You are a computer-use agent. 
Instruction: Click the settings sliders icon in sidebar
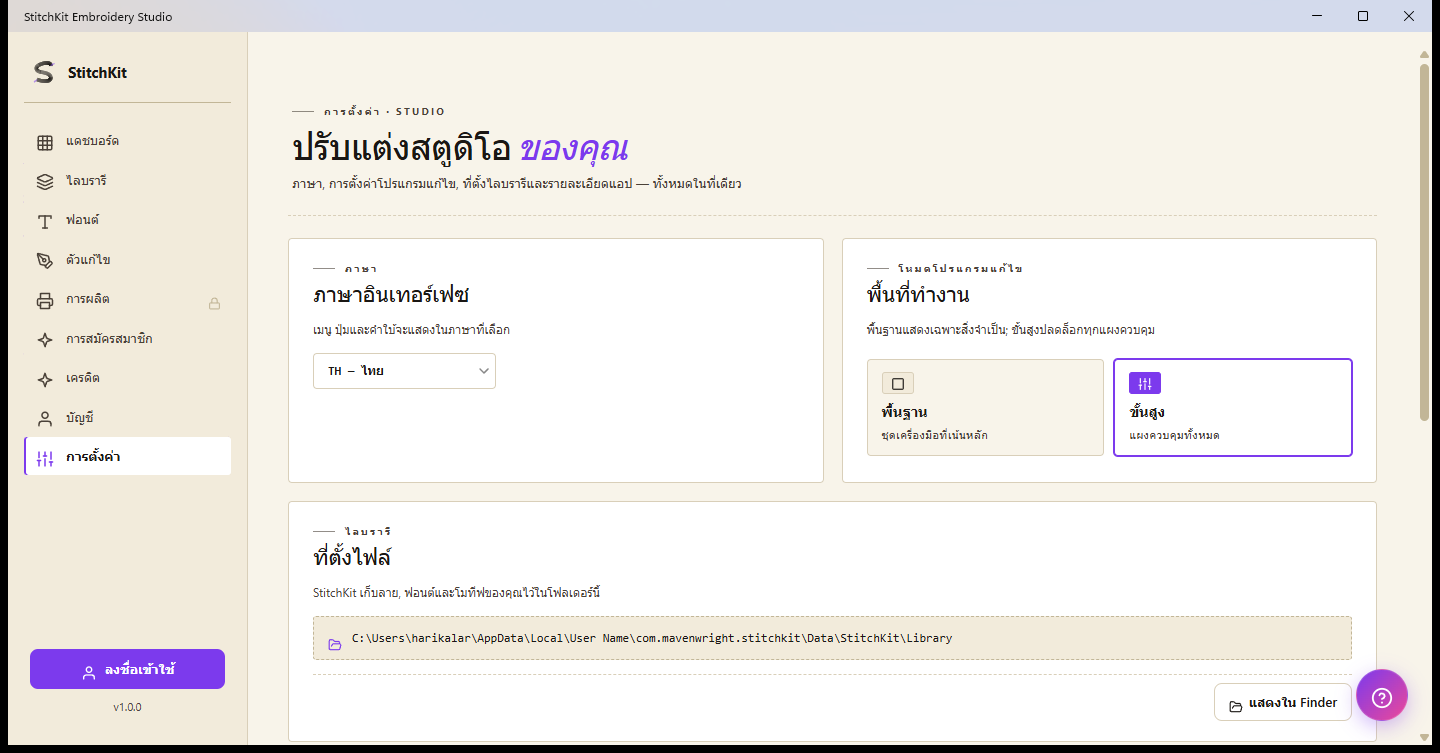click(45, 458)
